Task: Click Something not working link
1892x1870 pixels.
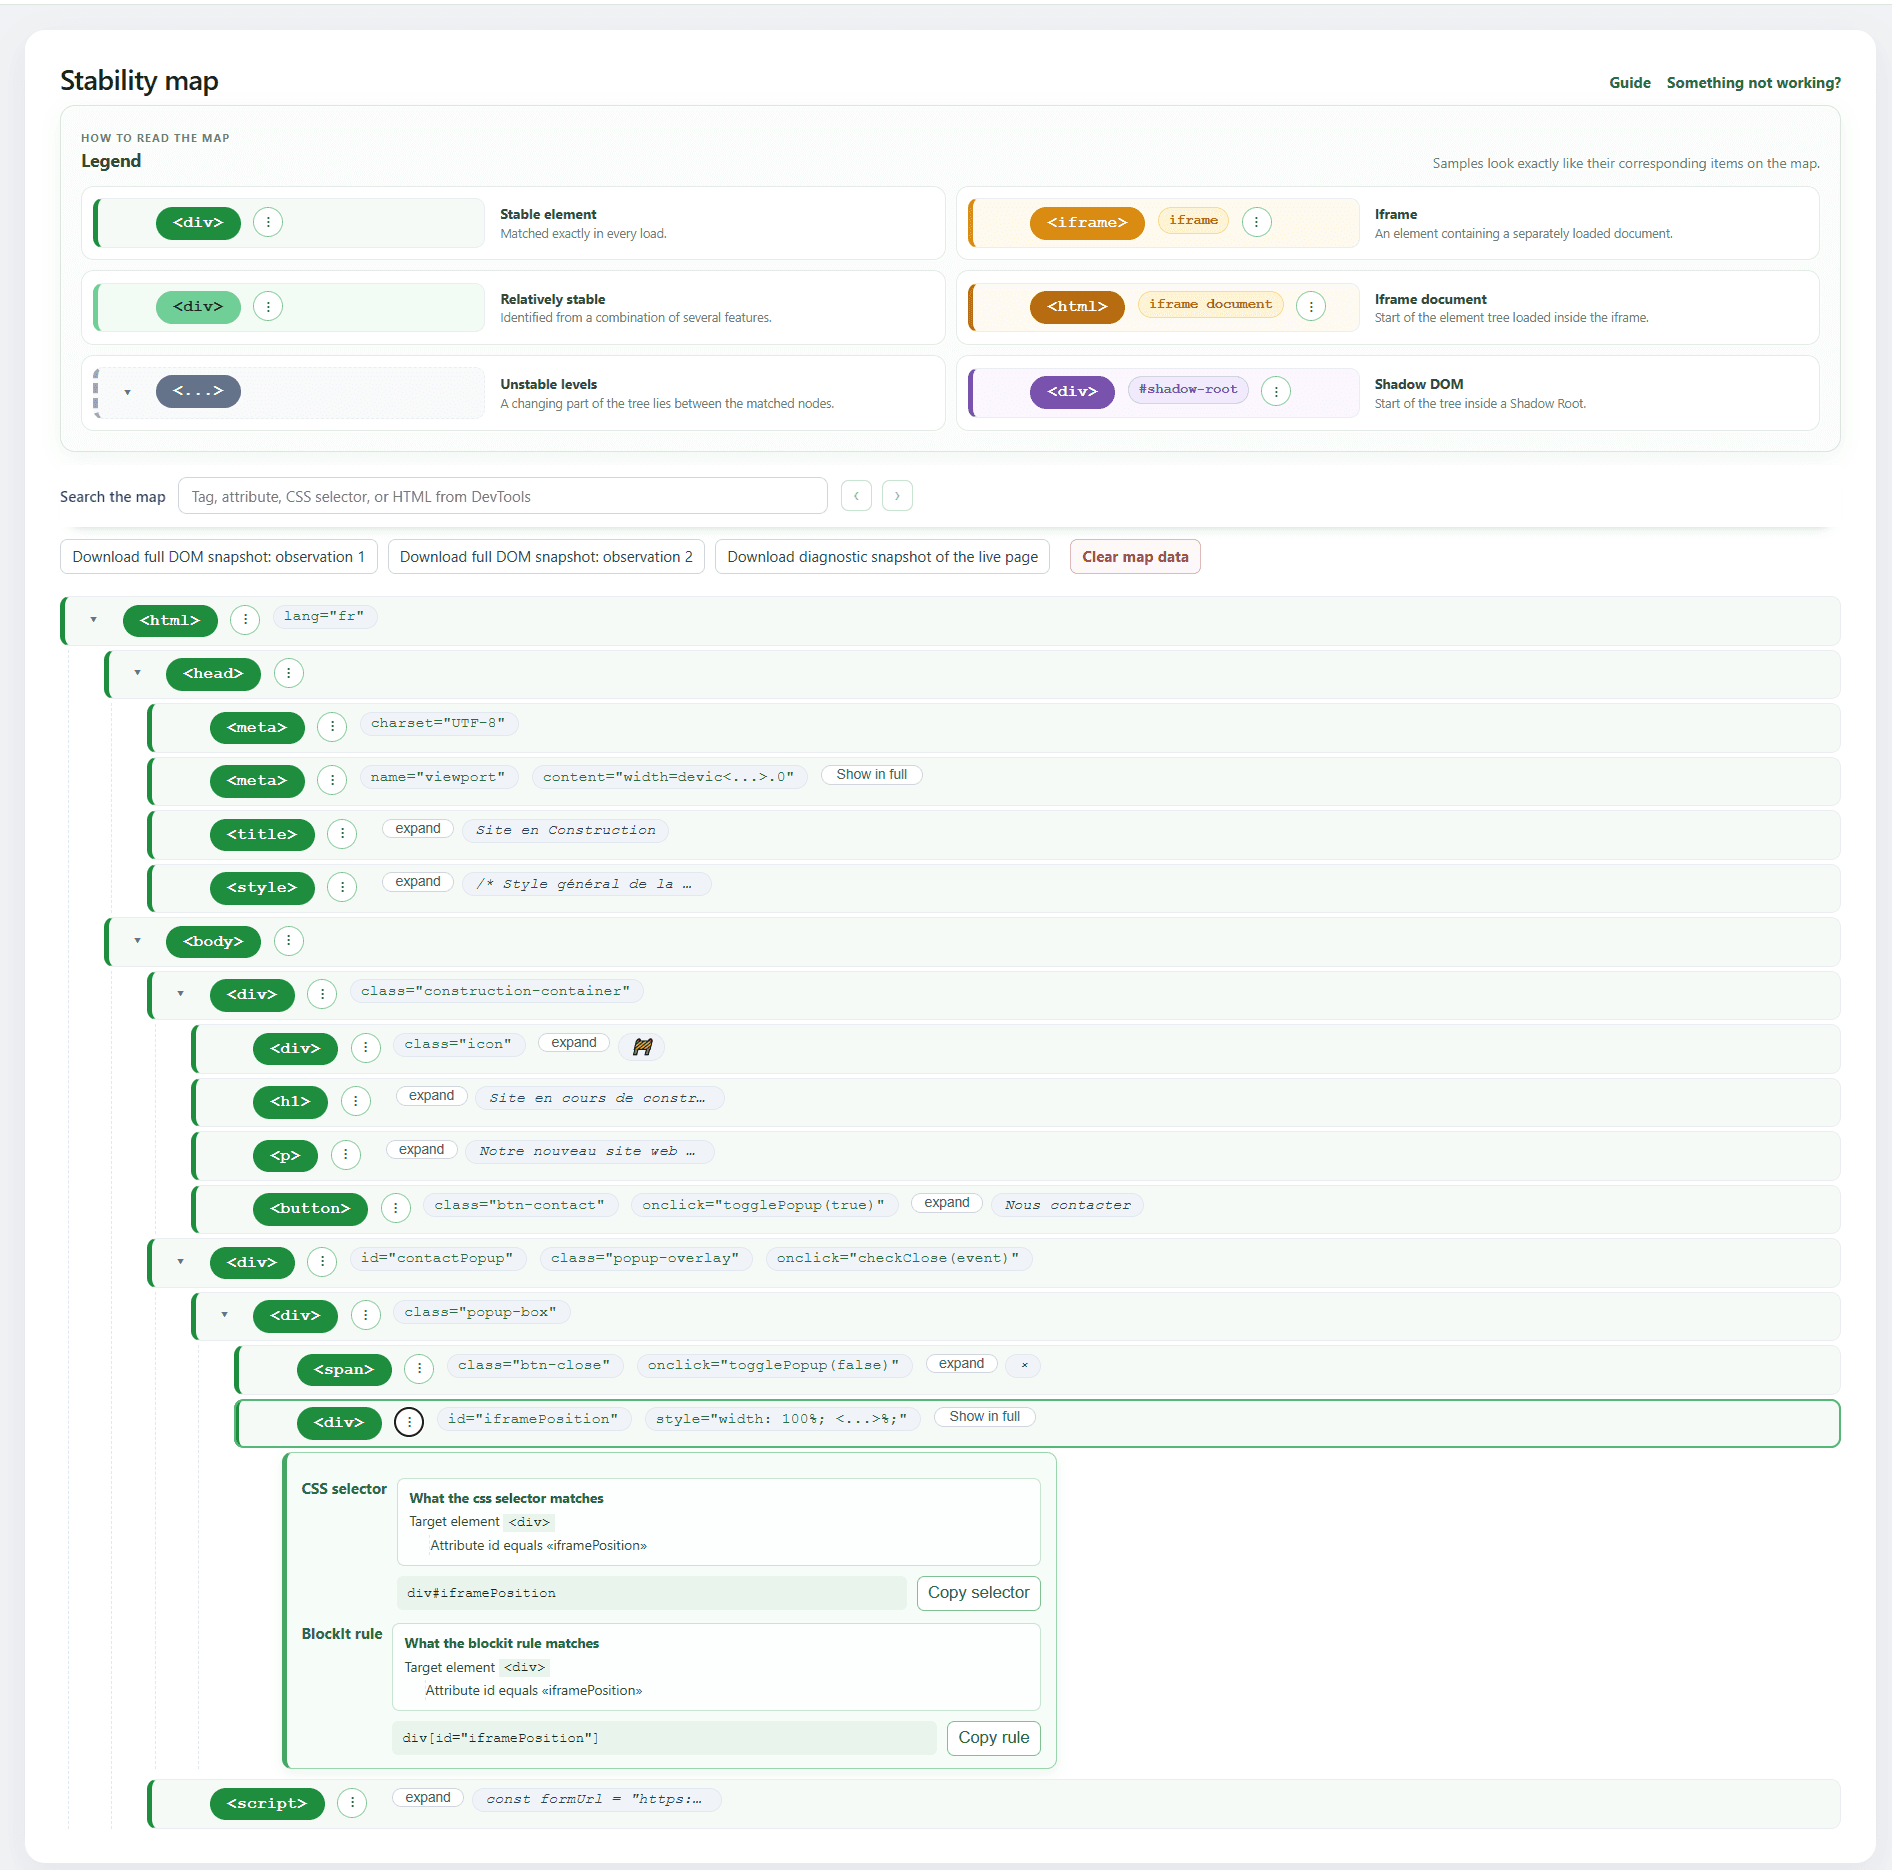Action: click(x=1754, y=83)
